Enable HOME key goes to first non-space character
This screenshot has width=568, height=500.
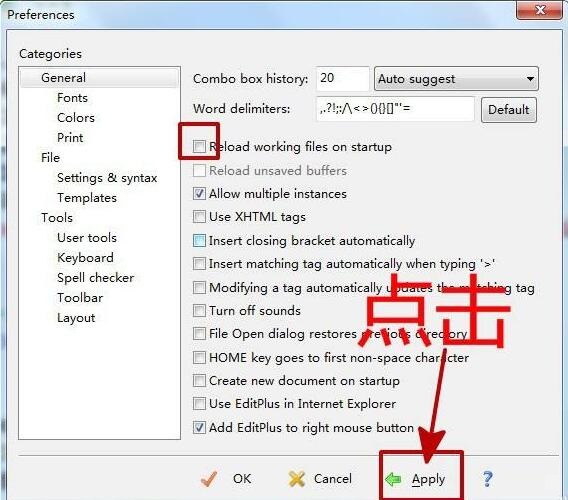tap(199, 358)
